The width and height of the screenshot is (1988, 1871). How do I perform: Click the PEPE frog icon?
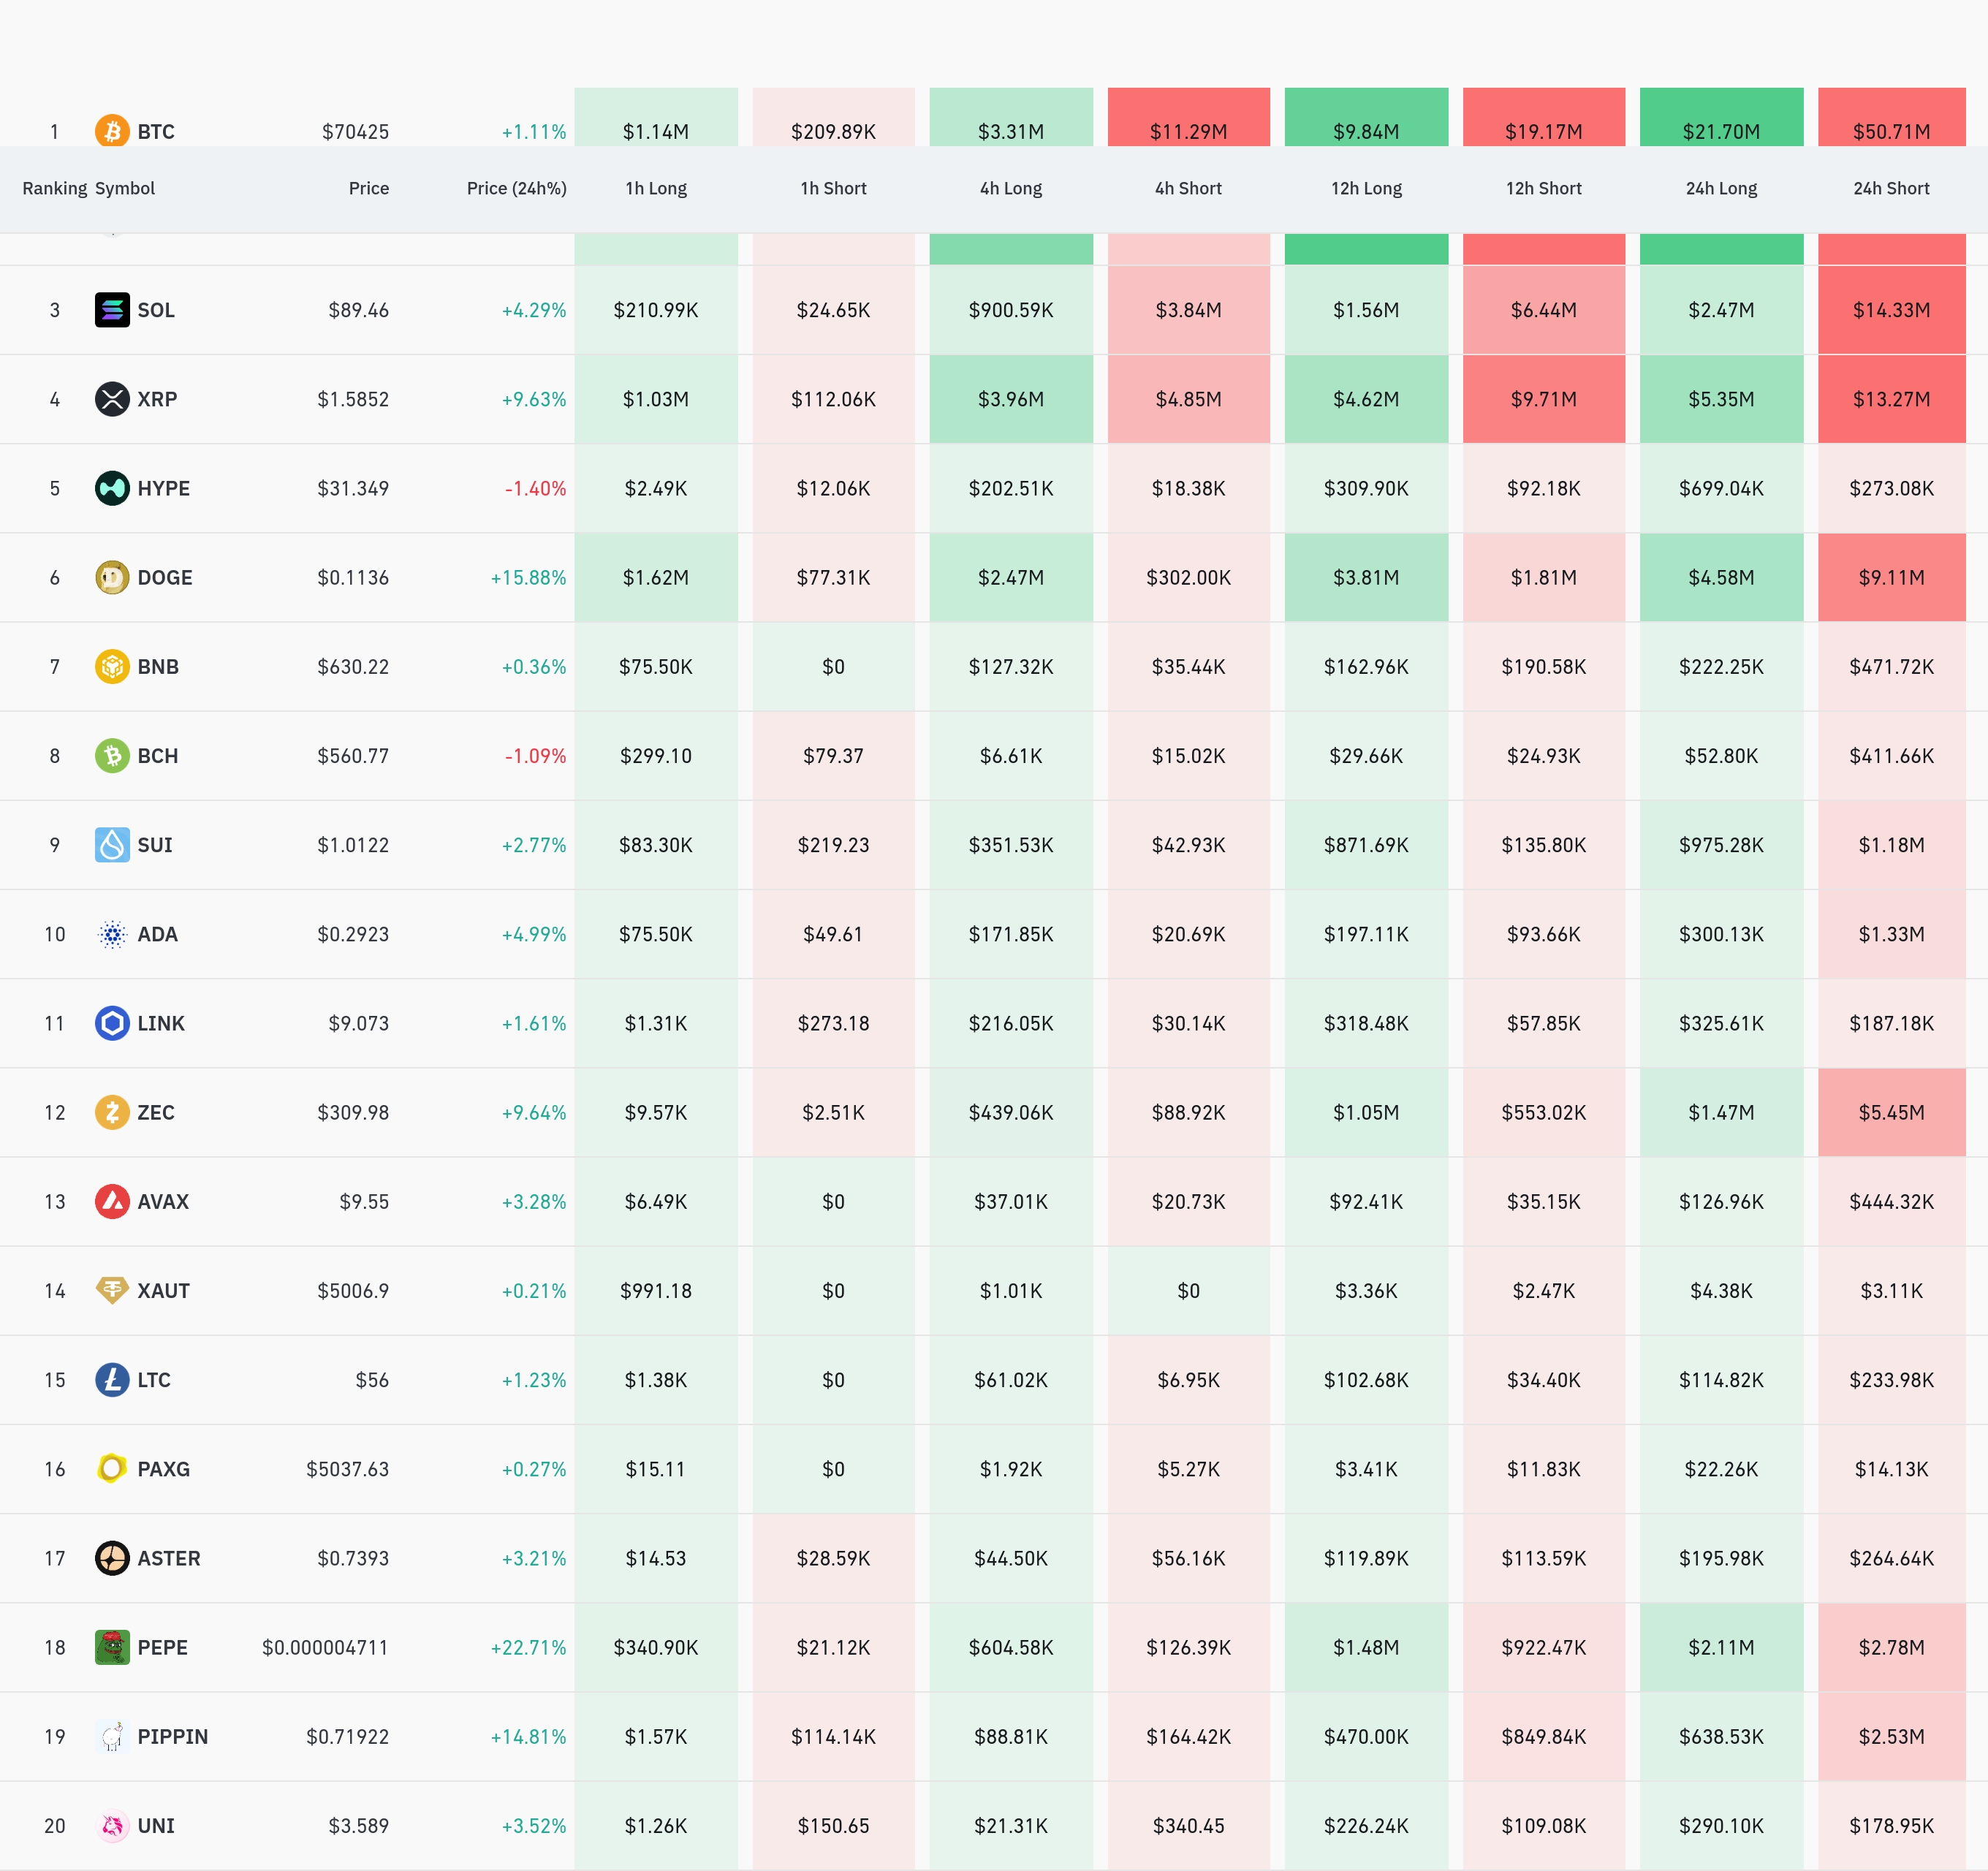[x=112, y=1647]
